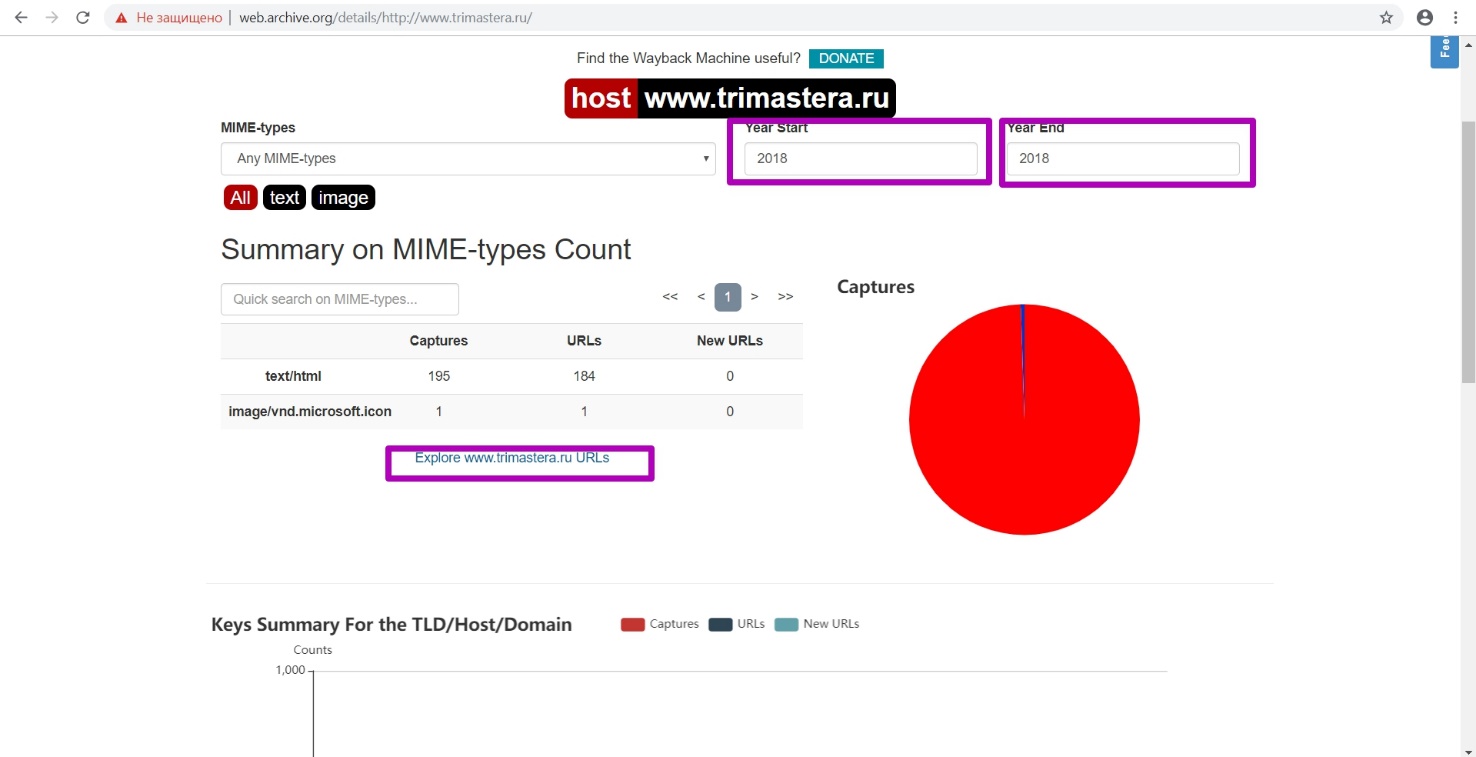
Task: Focus the Quick search on MIME-types box
Action: tap(340, 299)
